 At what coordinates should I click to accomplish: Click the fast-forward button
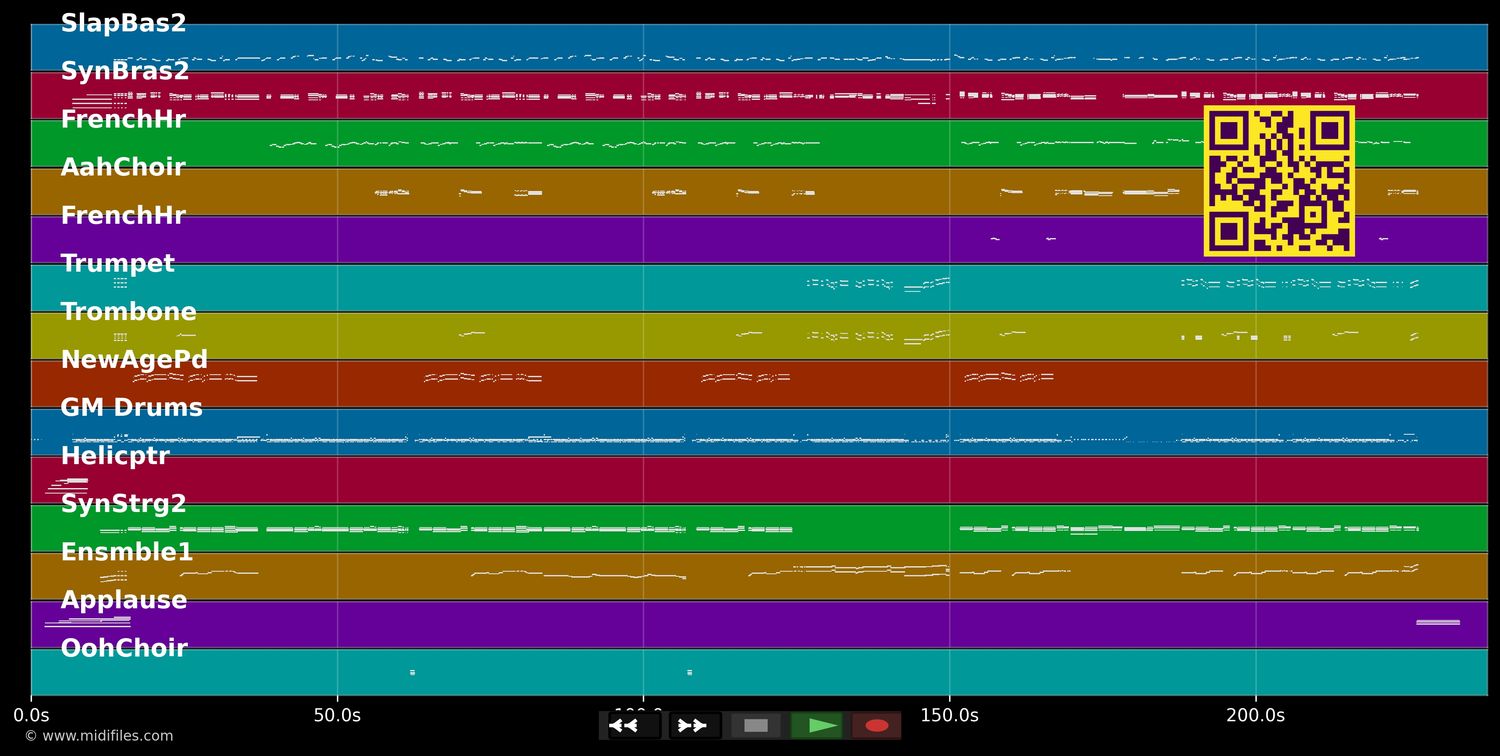(x=695, y=725)
